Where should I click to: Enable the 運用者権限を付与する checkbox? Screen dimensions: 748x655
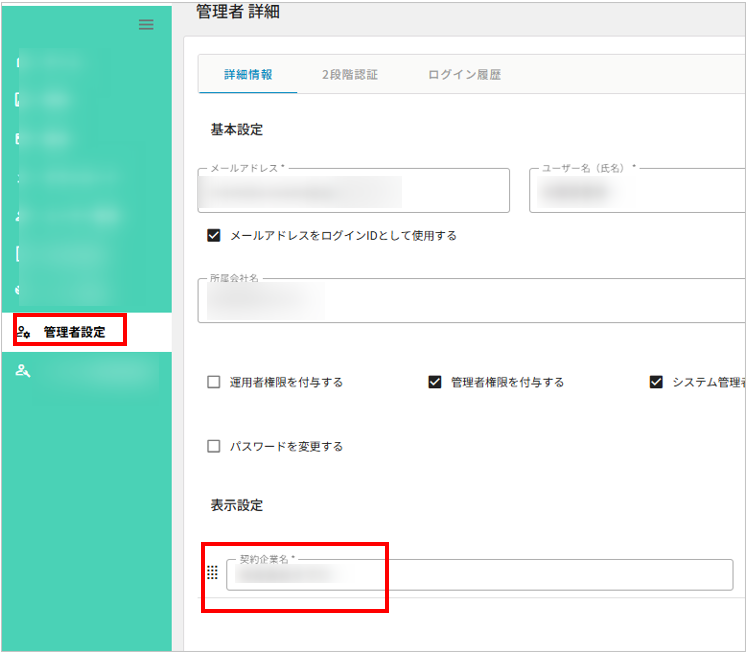click(x=213, y=382)
